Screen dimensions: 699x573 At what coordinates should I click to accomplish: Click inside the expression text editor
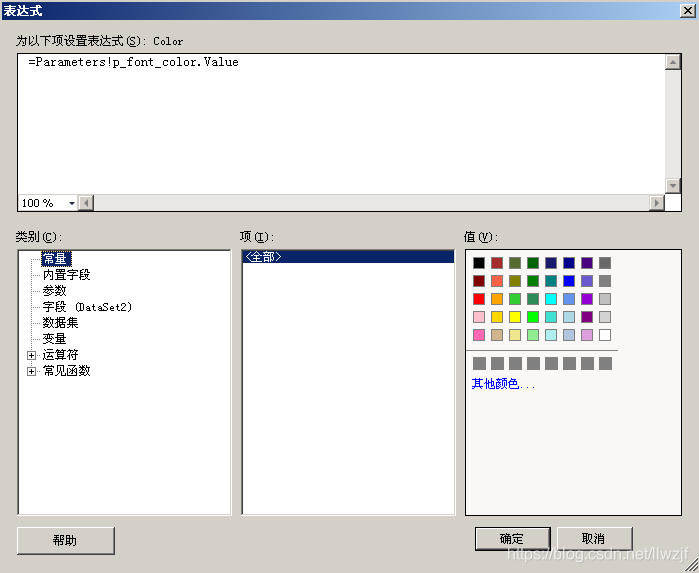341,124
